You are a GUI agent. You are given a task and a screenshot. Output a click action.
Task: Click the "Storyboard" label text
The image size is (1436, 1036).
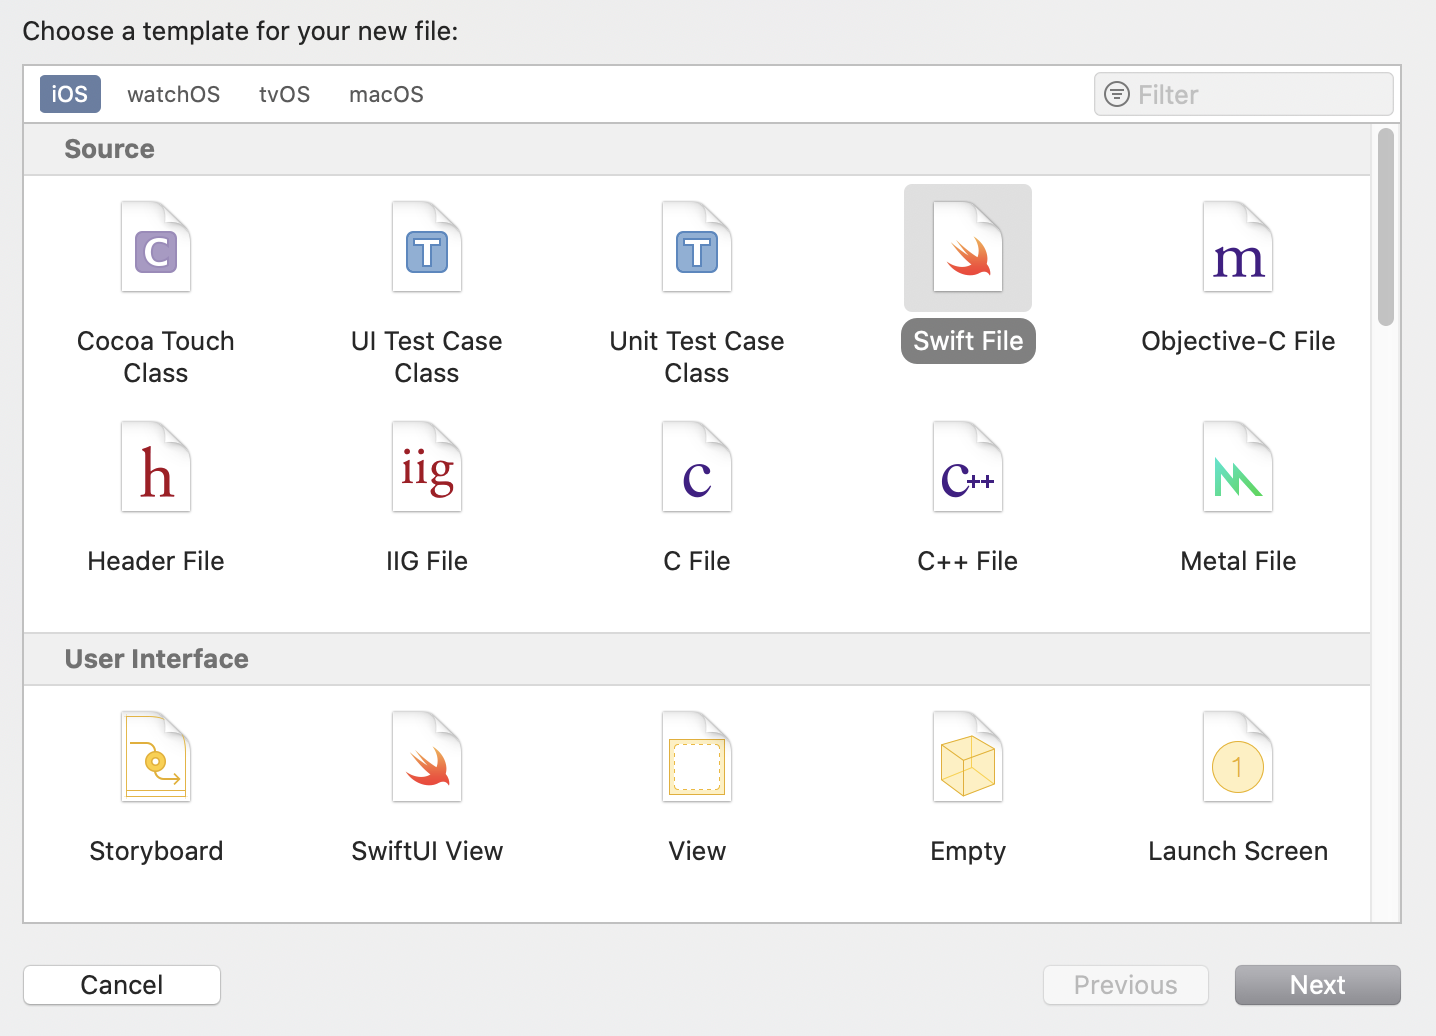(x=156, y=851)
